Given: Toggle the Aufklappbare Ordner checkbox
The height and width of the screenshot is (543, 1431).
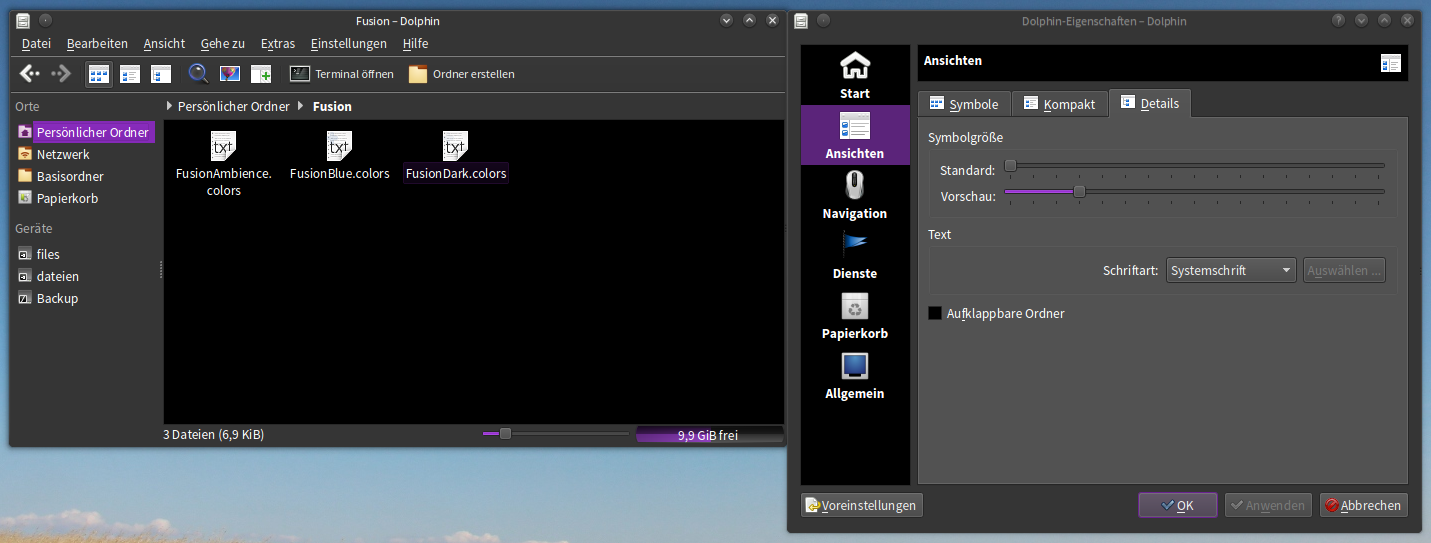Looking at the screenshot, I should coord(935,313).
